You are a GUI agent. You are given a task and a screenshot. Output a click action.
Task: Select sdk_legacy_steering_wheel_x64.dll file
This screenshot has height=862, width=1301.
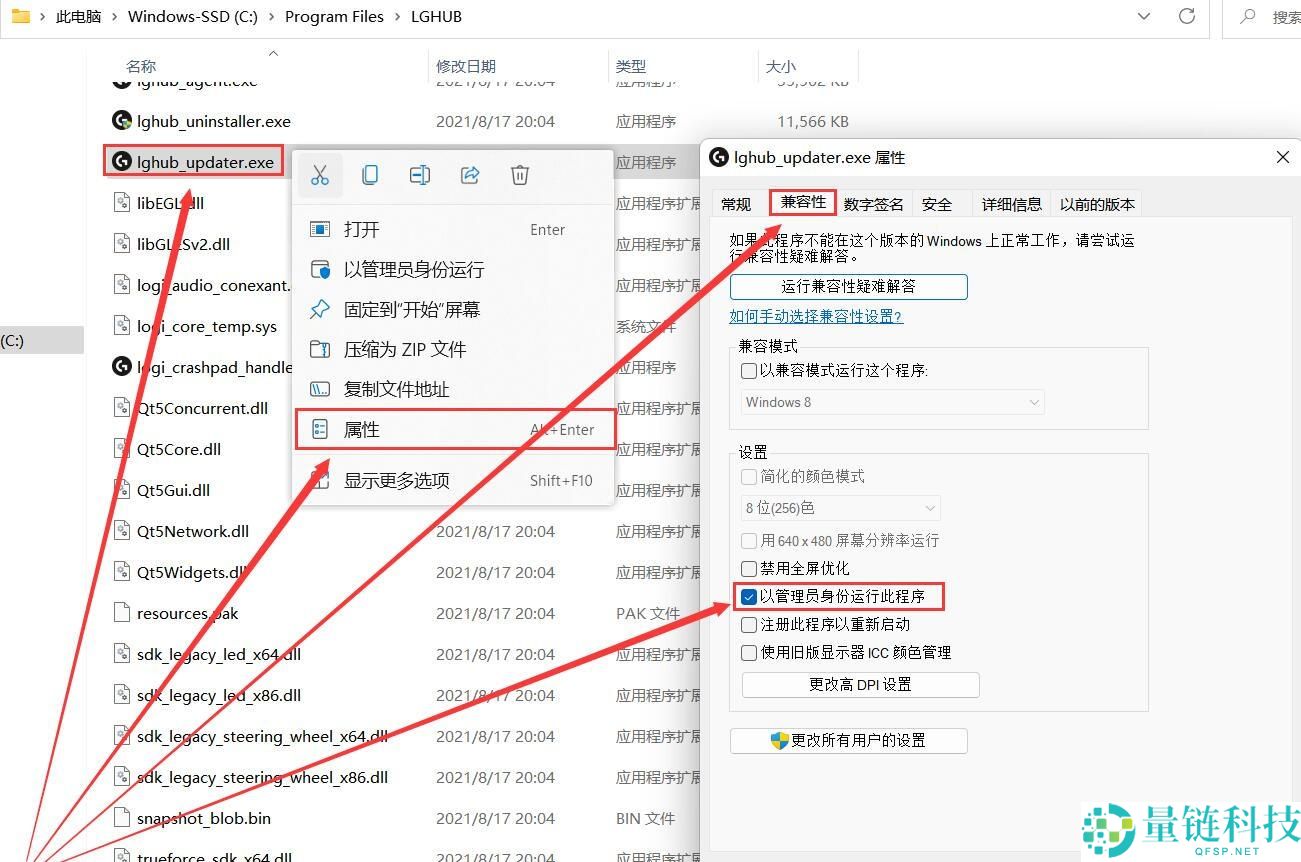point(262,736)
